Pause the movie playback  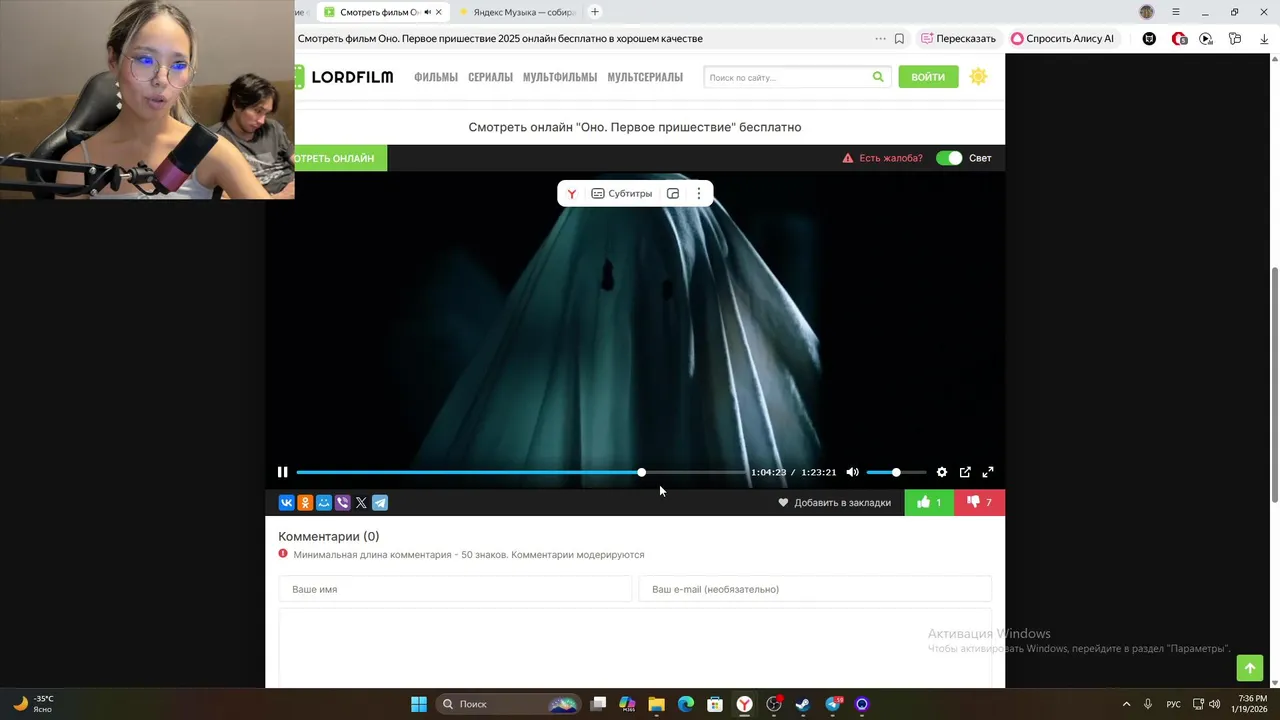(282, 472)
